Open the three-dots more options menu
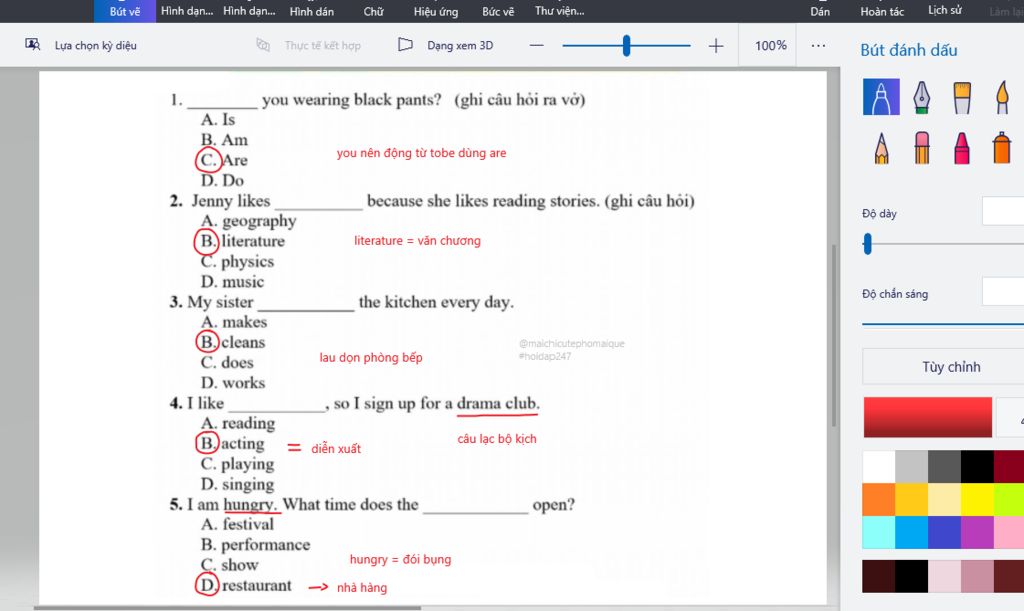This screenshot has width=1024, height=611. click(818, 46)
